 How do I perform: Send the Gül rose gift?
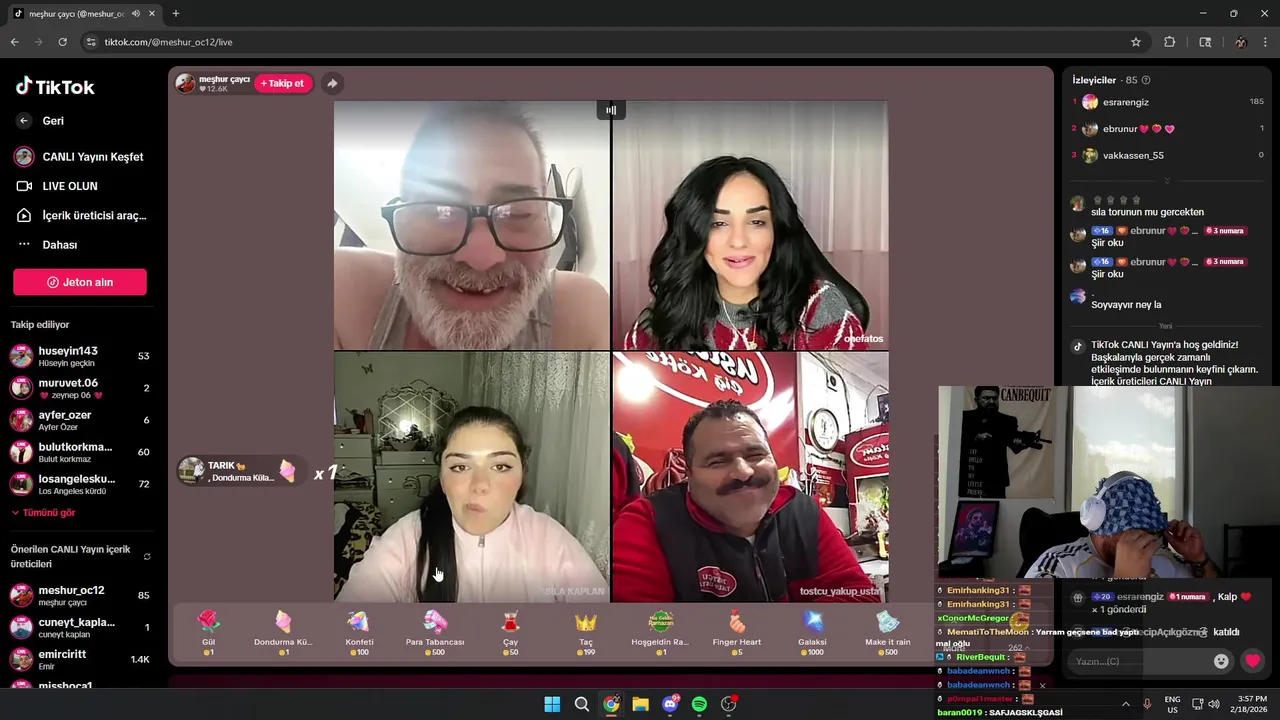(x=208, y=632)
